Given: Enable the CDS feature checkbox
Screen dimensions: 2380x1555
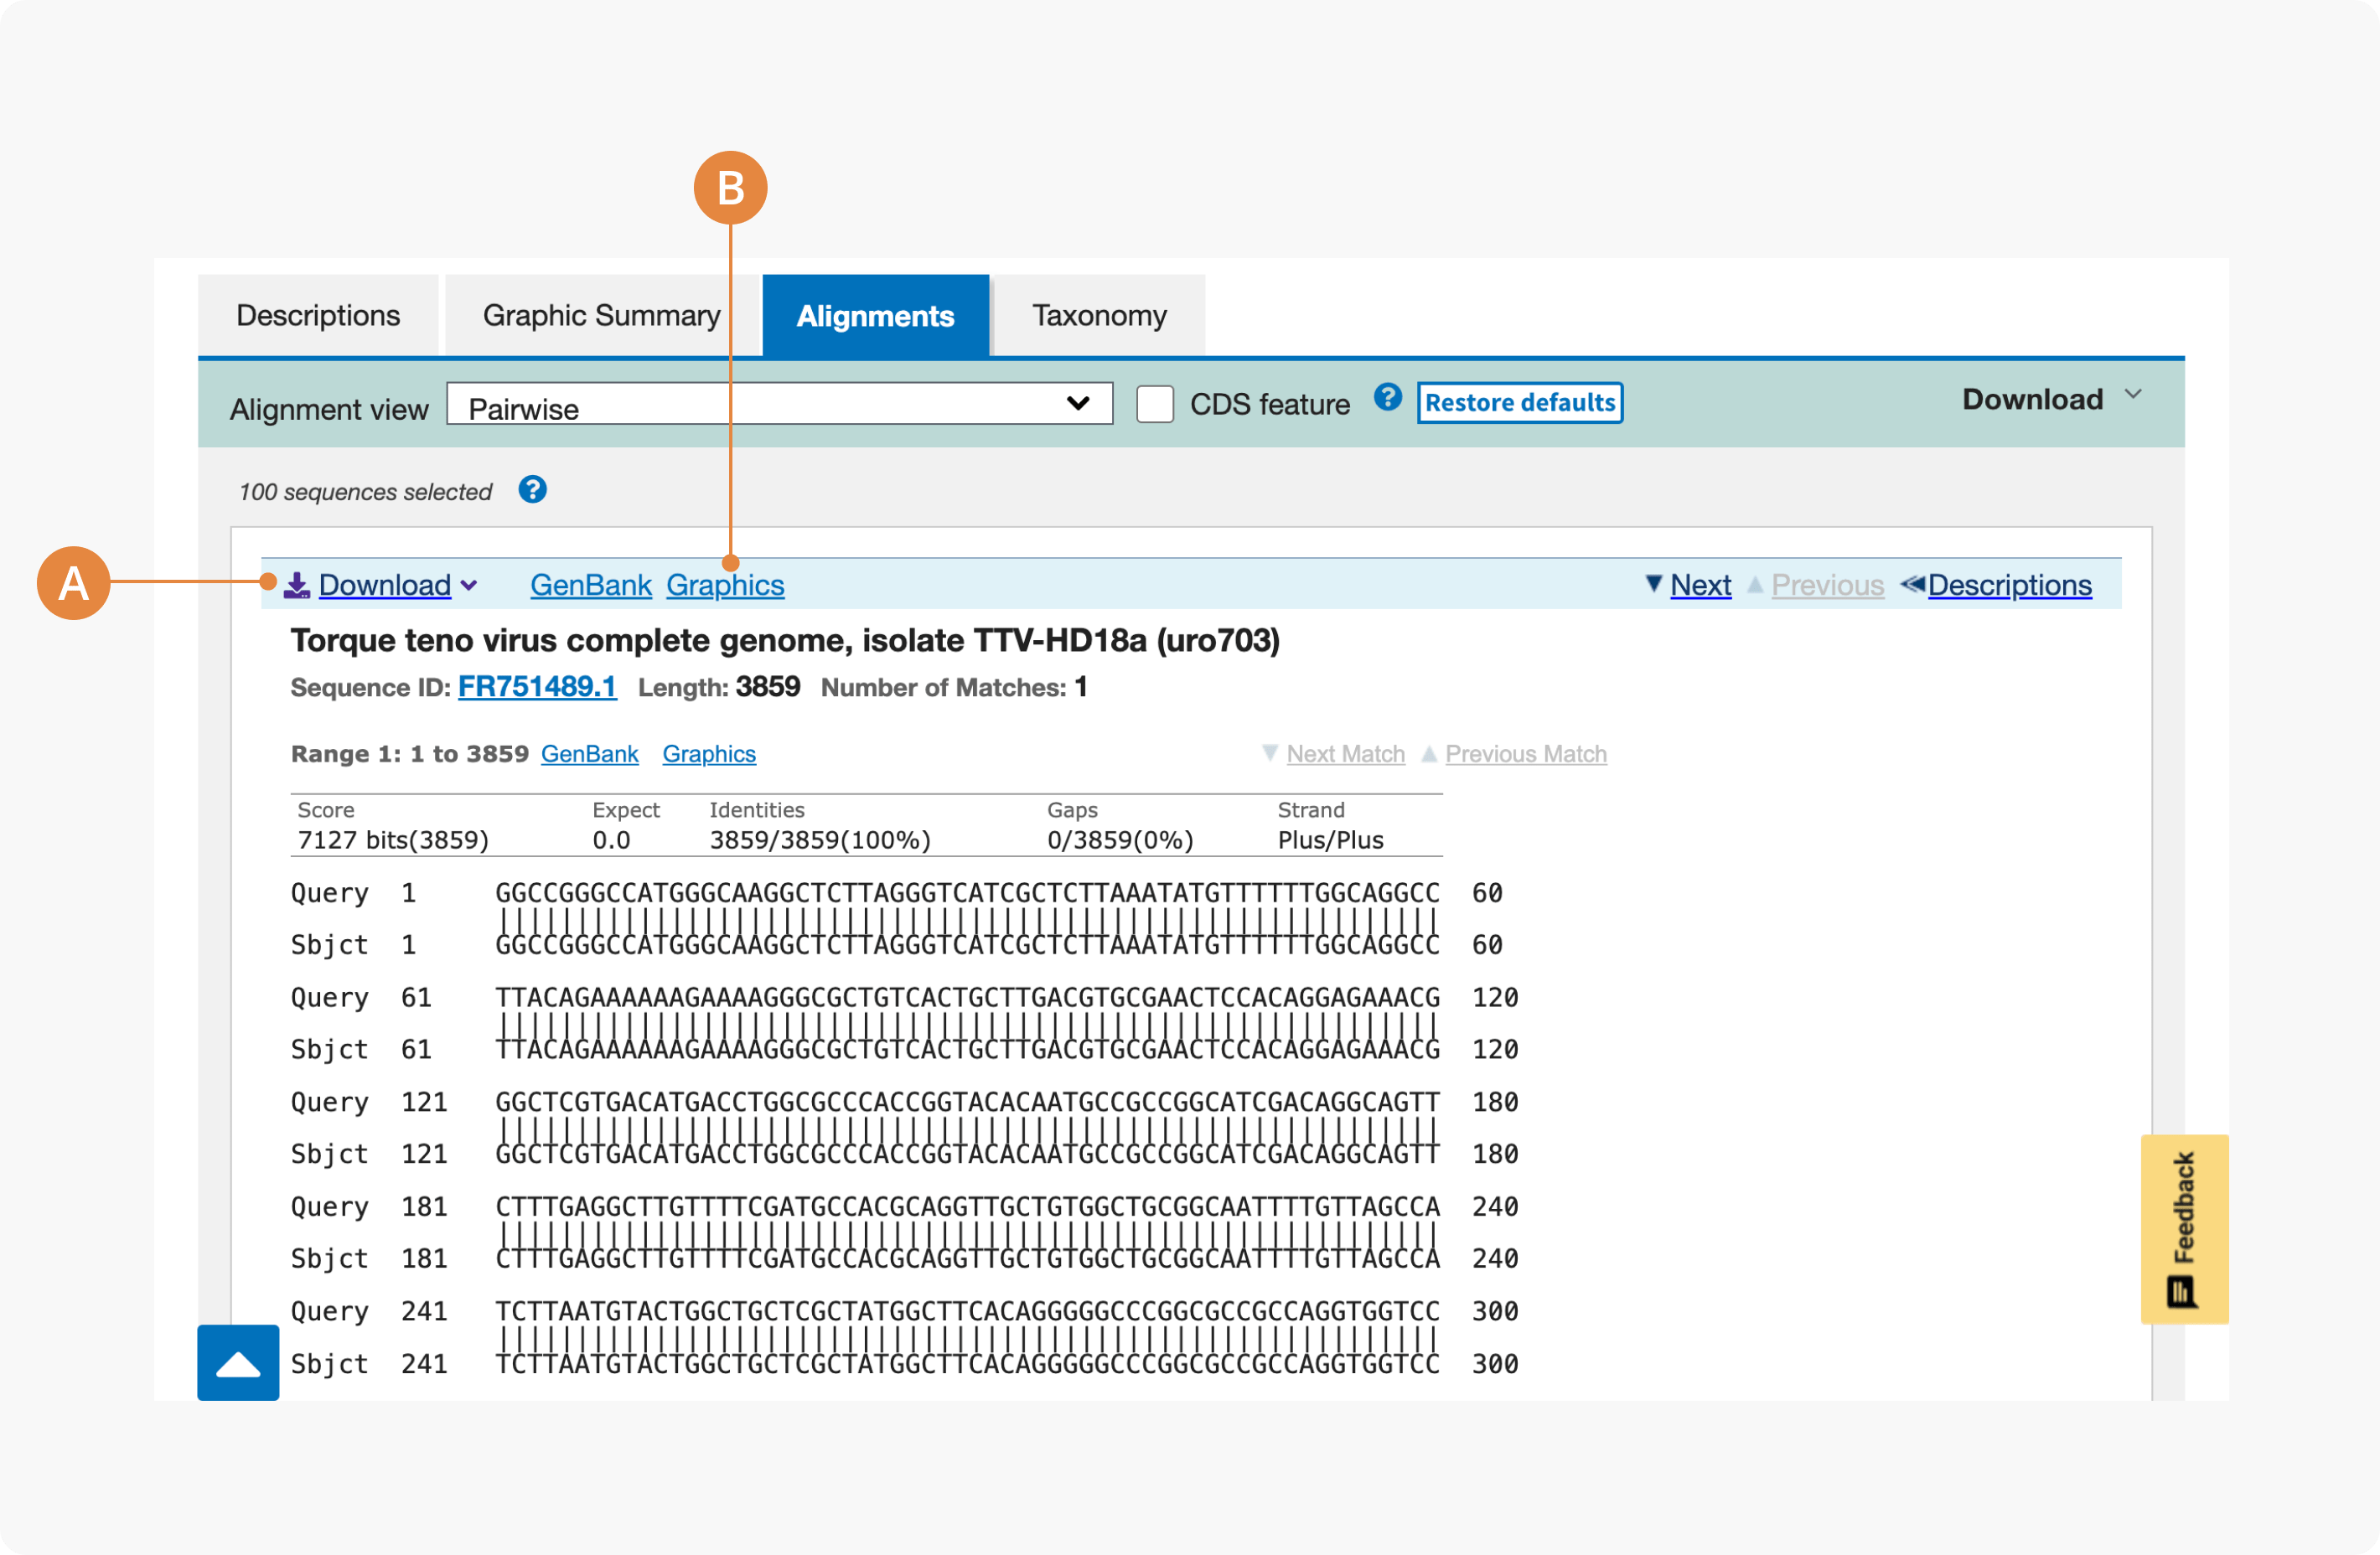Looking at the screenshot, I should [1155, 404].
